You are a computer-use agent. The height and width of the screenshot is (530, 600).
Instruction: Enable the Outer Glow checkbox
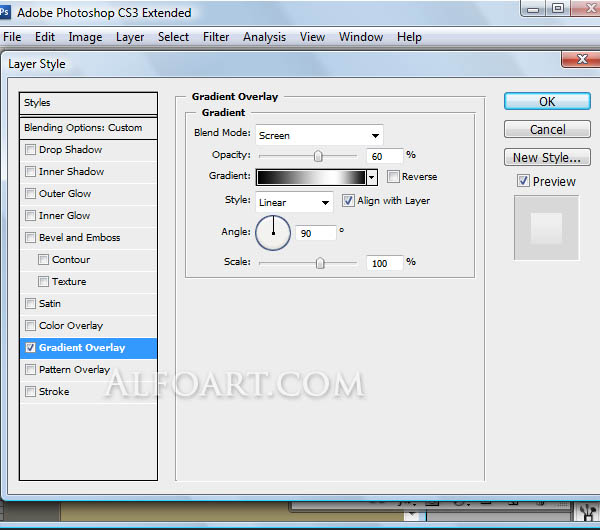pos(31,193)
